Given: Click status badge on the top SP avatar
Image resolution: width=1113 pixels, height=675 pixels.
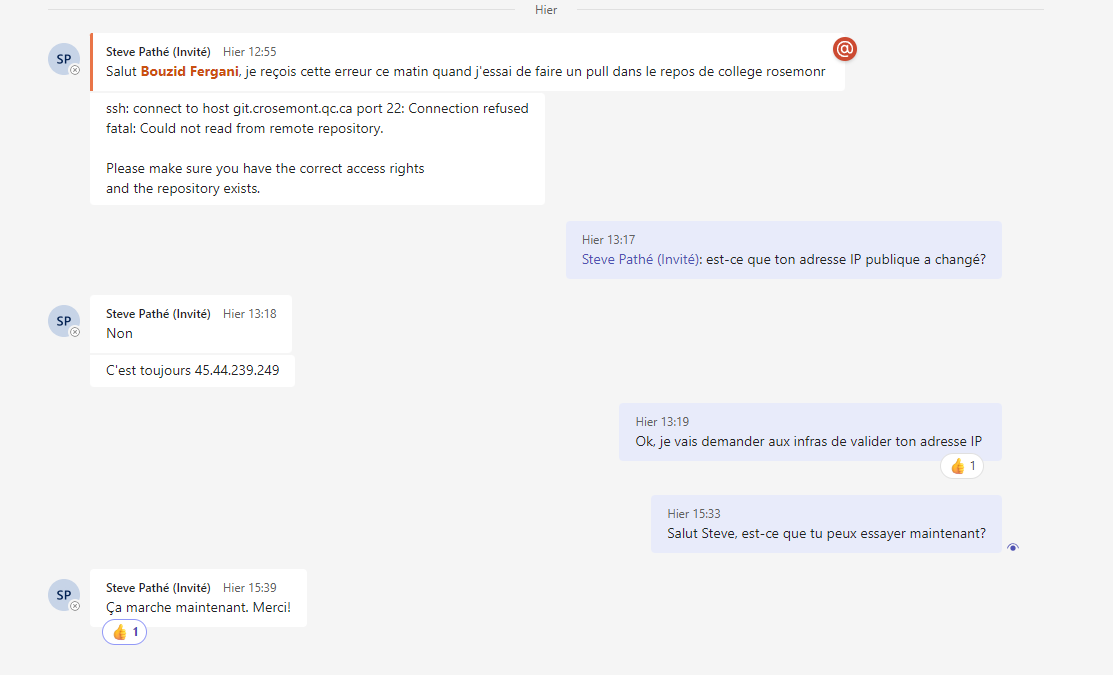Looking at the screenshot, I should pos(75,70).
